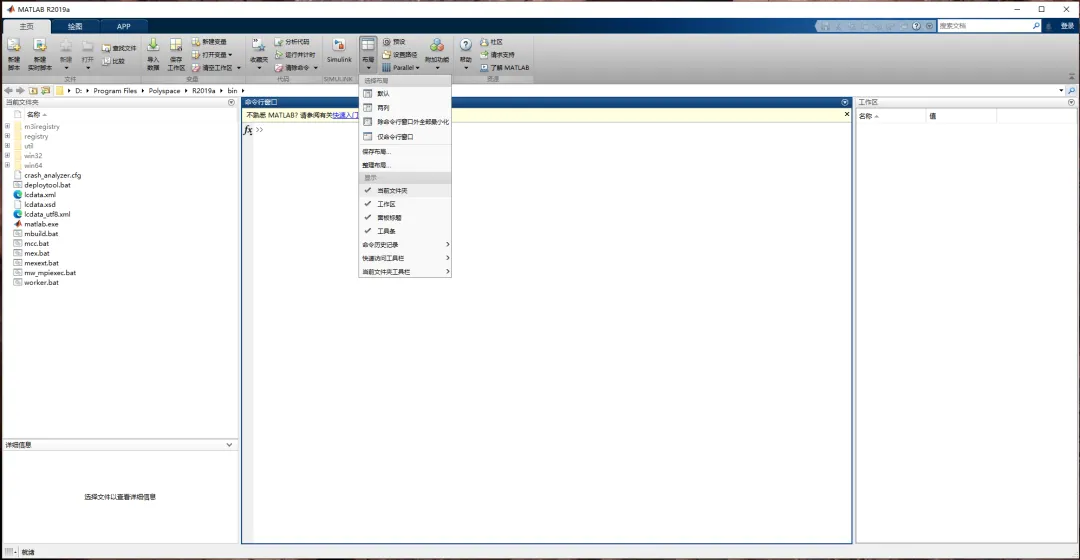Viewport: 1080px width, 560px height.
Task: Click the browse-for-folder icon in address bar
Action: pos(45,91)
